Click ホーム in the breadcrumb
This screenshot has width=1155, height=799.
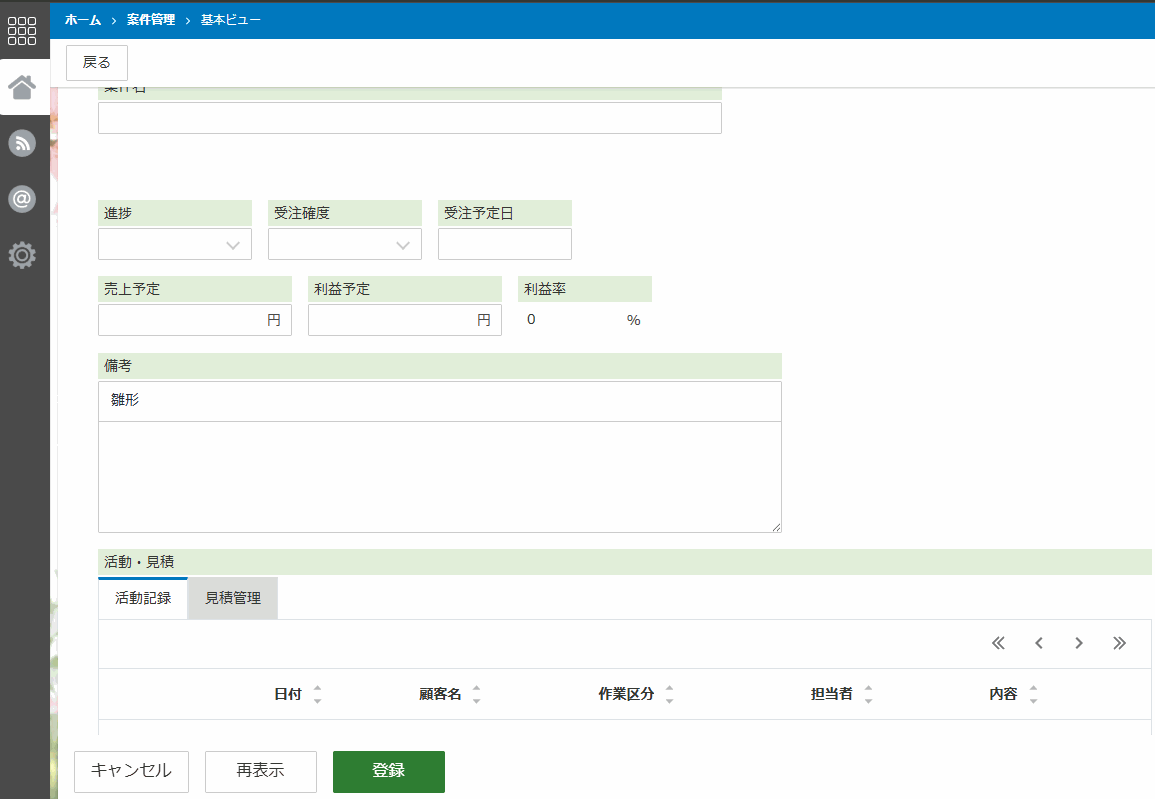[x=82, y=20]
